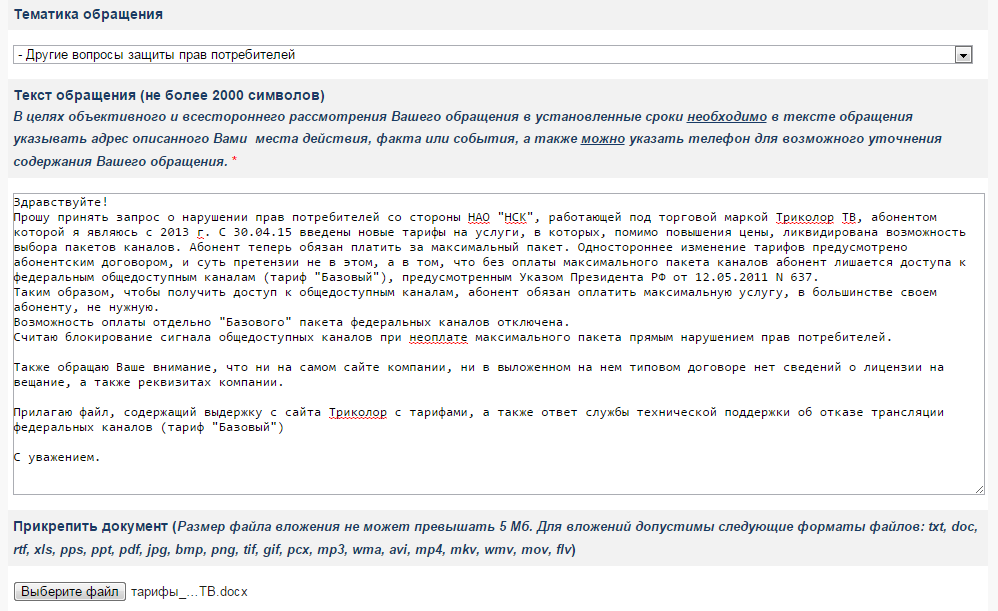Click the date '12.05.2011 N 637' in the text
998x611 pixels.
754,277
